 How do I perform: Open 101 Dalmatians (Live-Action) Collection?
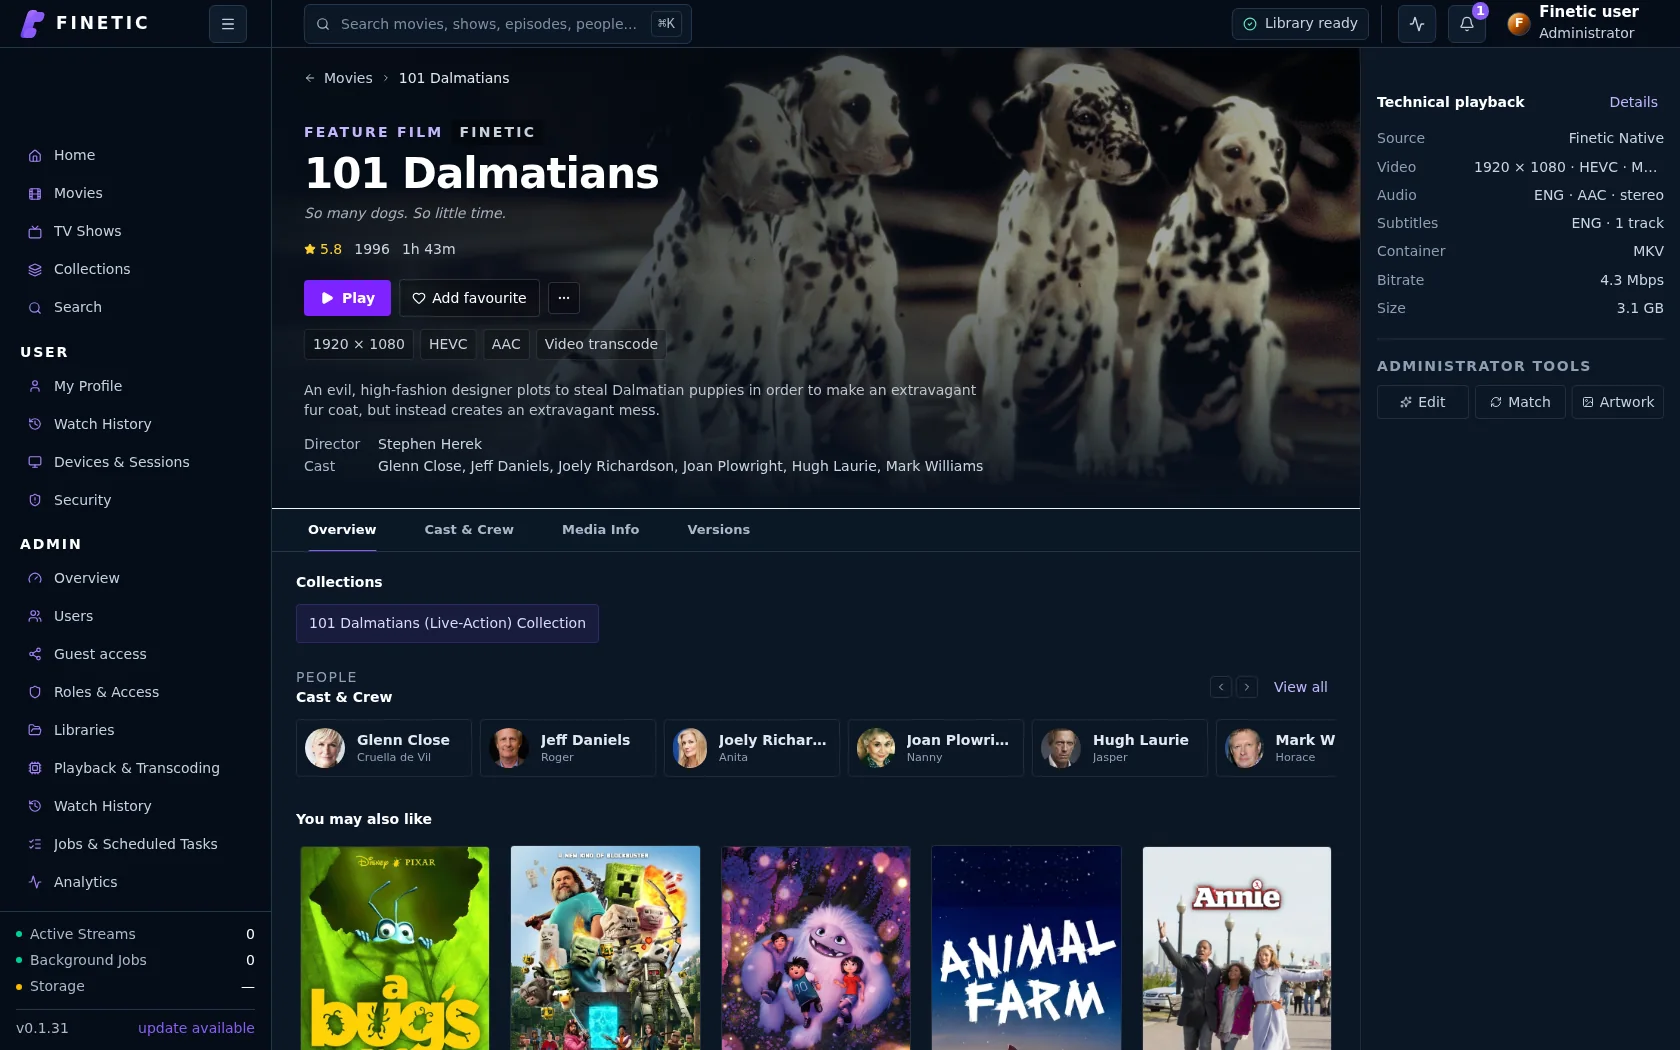click(x=447, y=623)
